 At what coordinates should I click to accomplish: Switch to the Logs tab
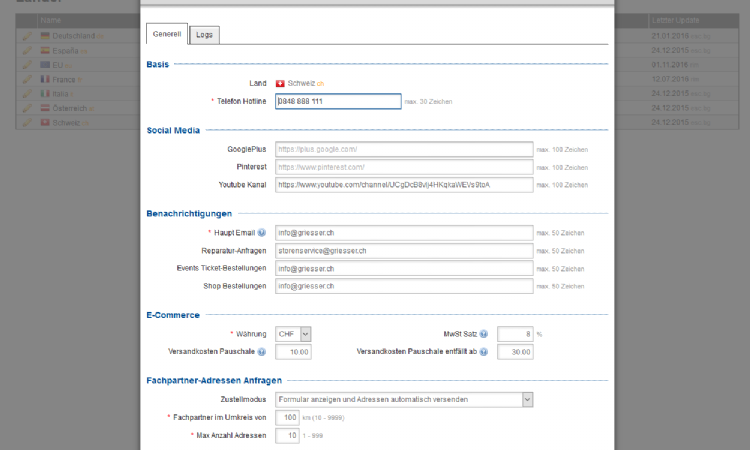coord(204,35)
